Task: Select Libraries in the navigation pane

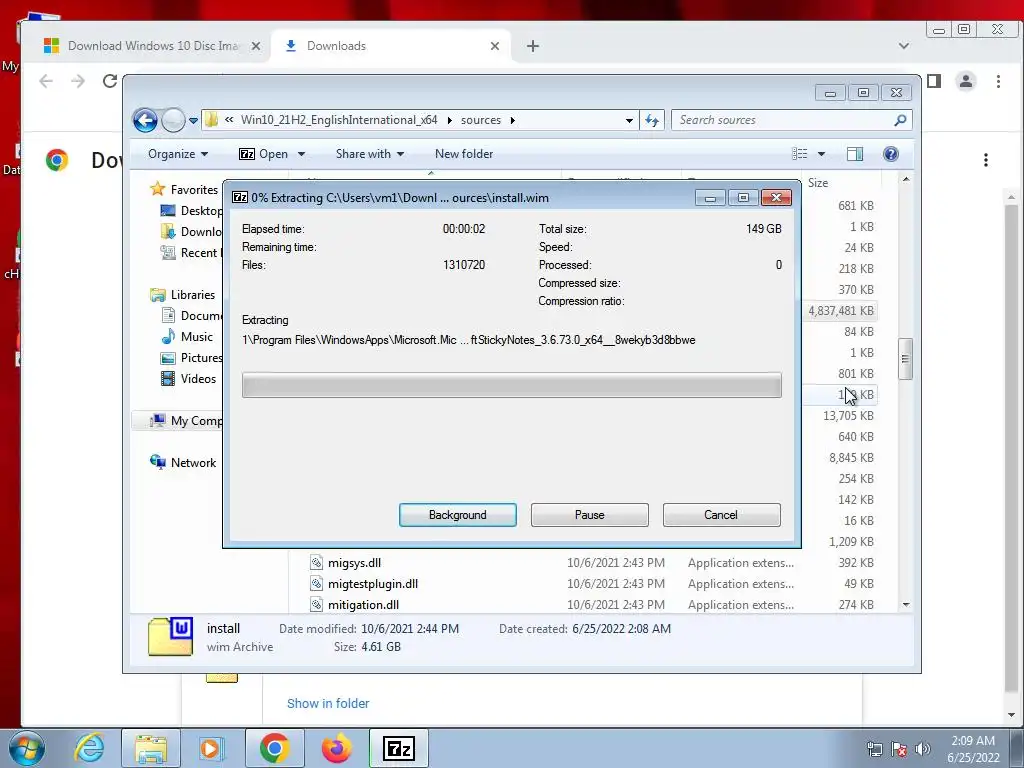Action: 183,295
